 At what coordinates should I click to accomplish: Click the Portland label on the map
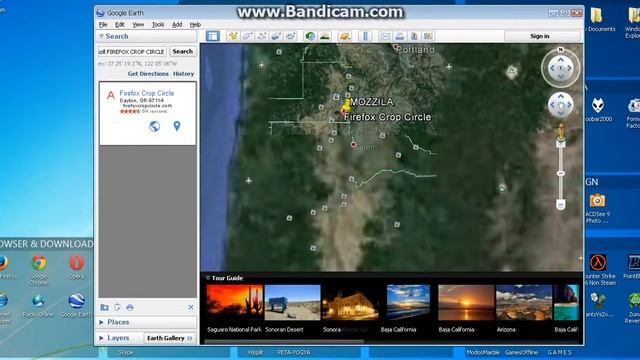[x=415, y=50]
